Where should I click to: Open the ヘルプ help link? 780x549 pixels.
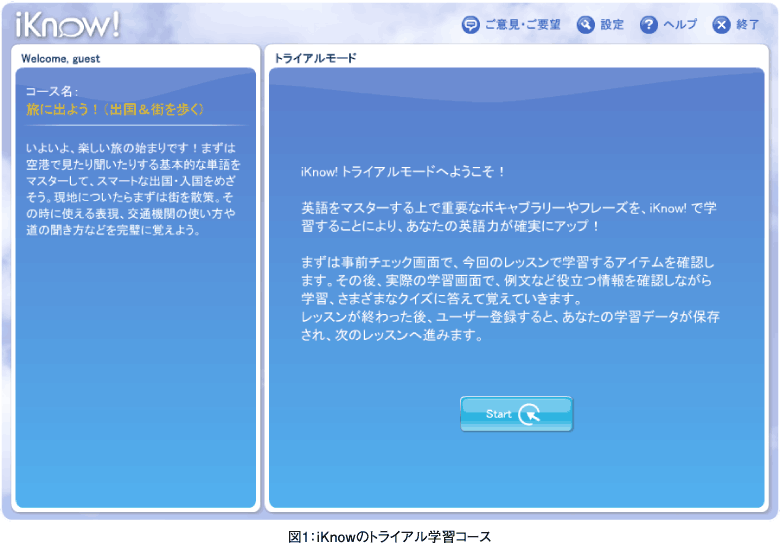[x=681, y=24]
